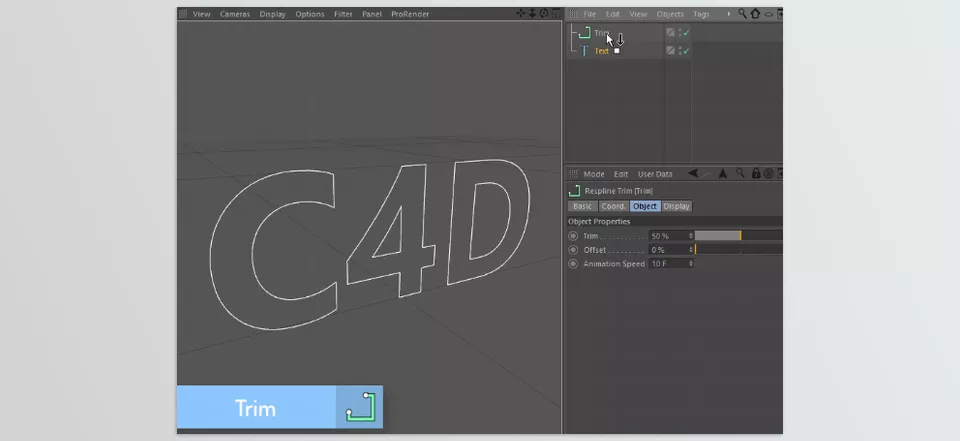Image resolution: width=960 pixels, height=441 pixels.
Task: Open the Object Manager File menu
Action: click(x=590, y=14)
